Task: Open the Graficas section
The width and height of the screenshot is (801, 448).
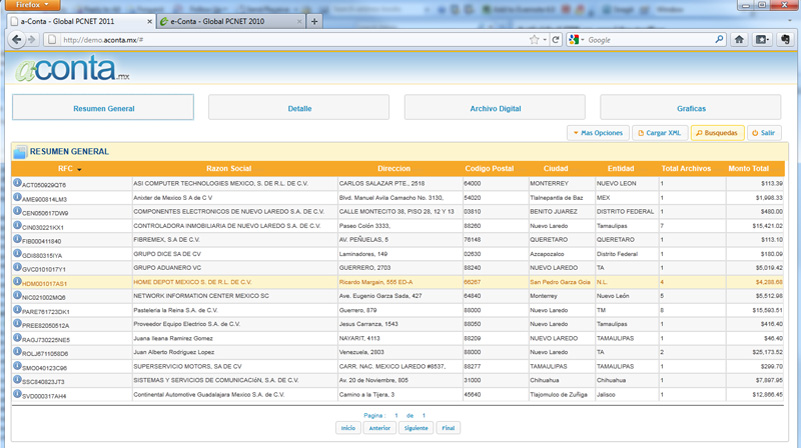Action: coord(691,107)
